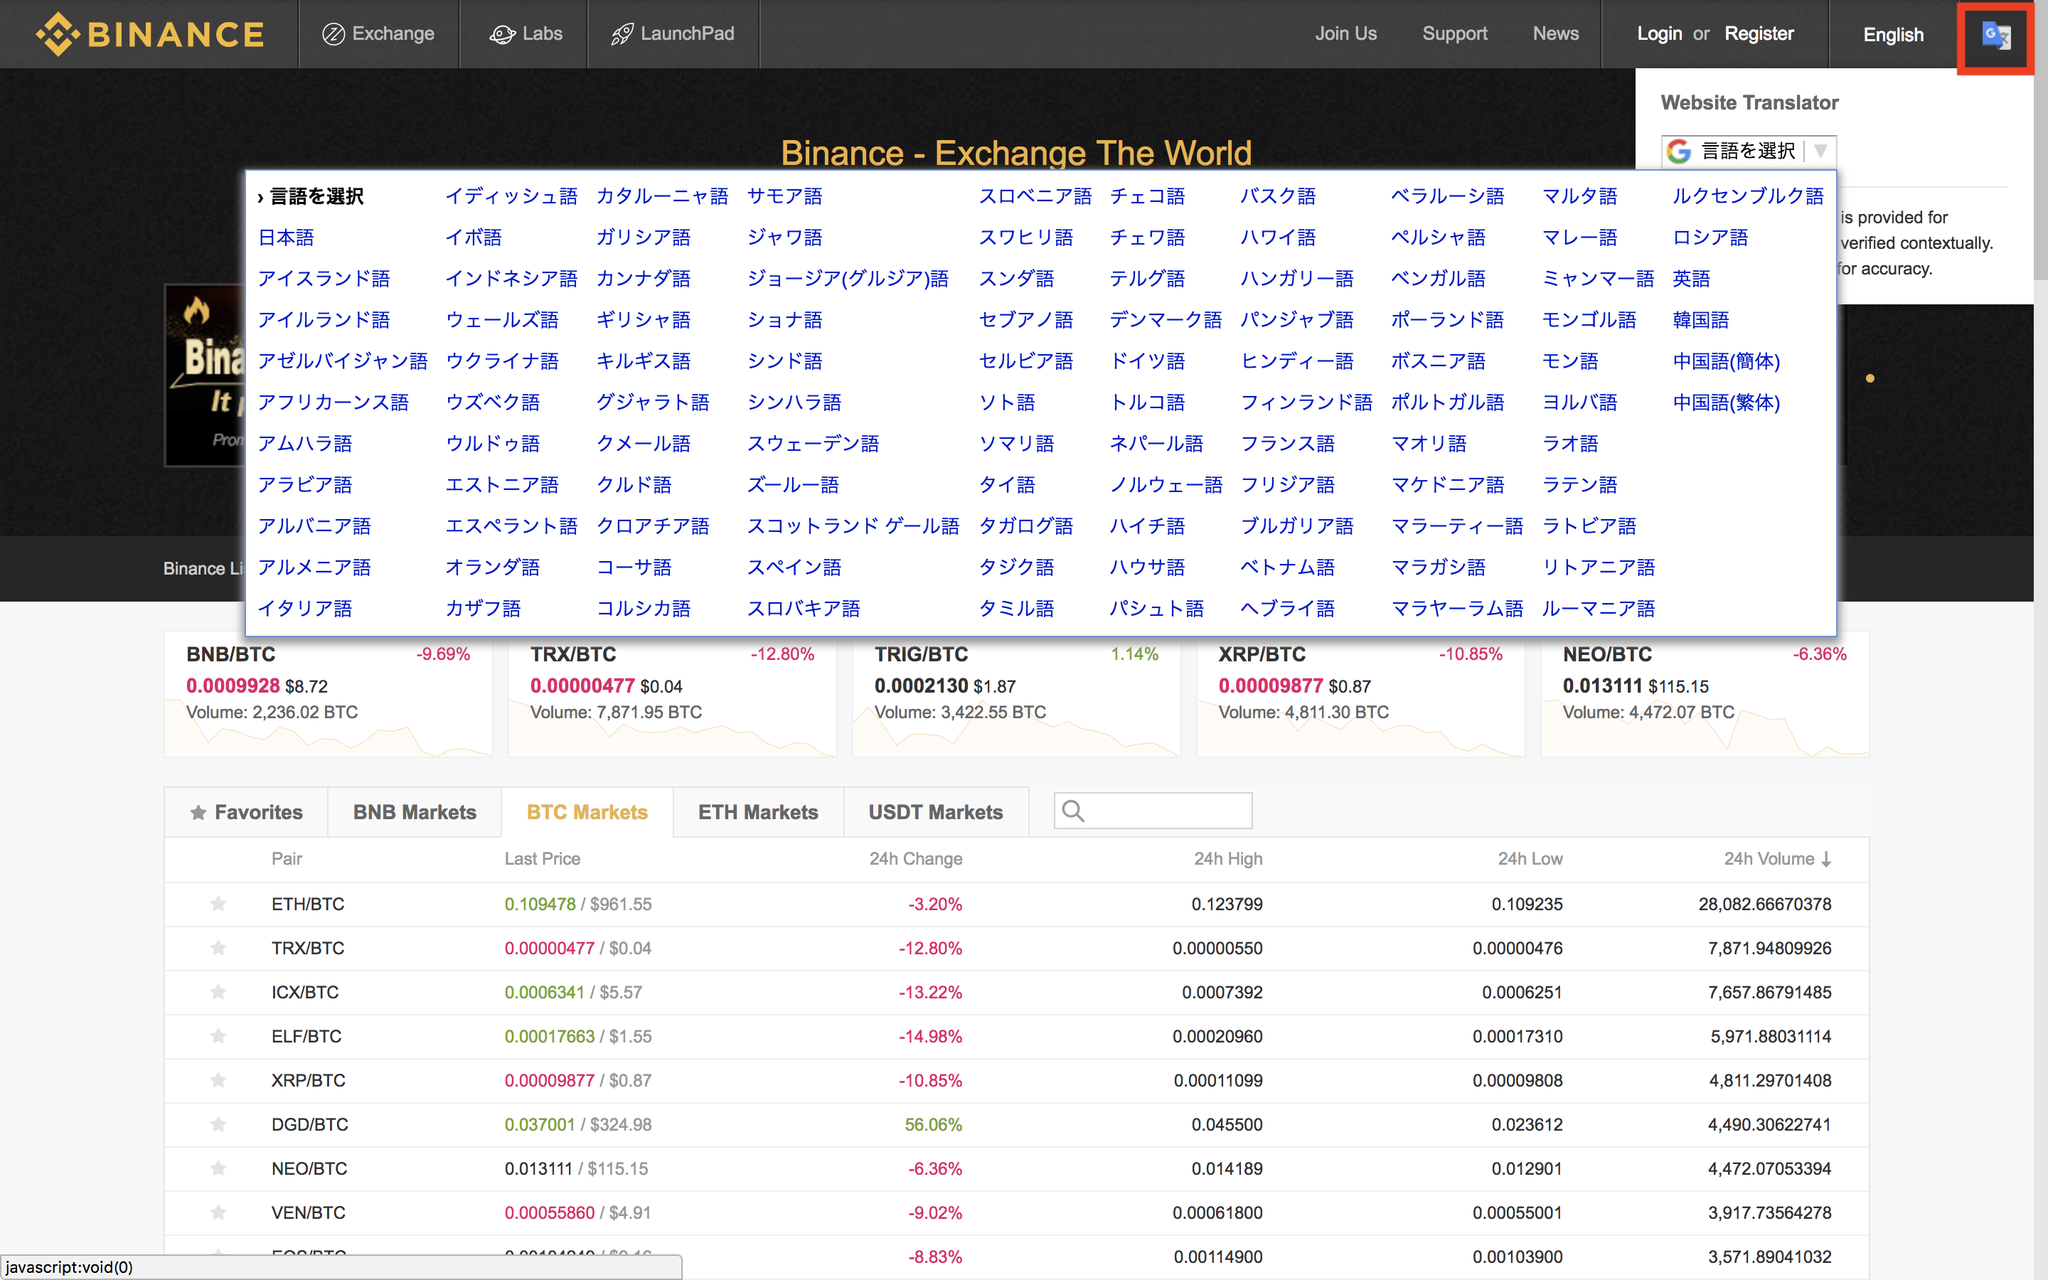The width and height of the screenshot is (2048, 1280).
Task: Sort by Last Price column header
Action: click(x=542, y=859)
